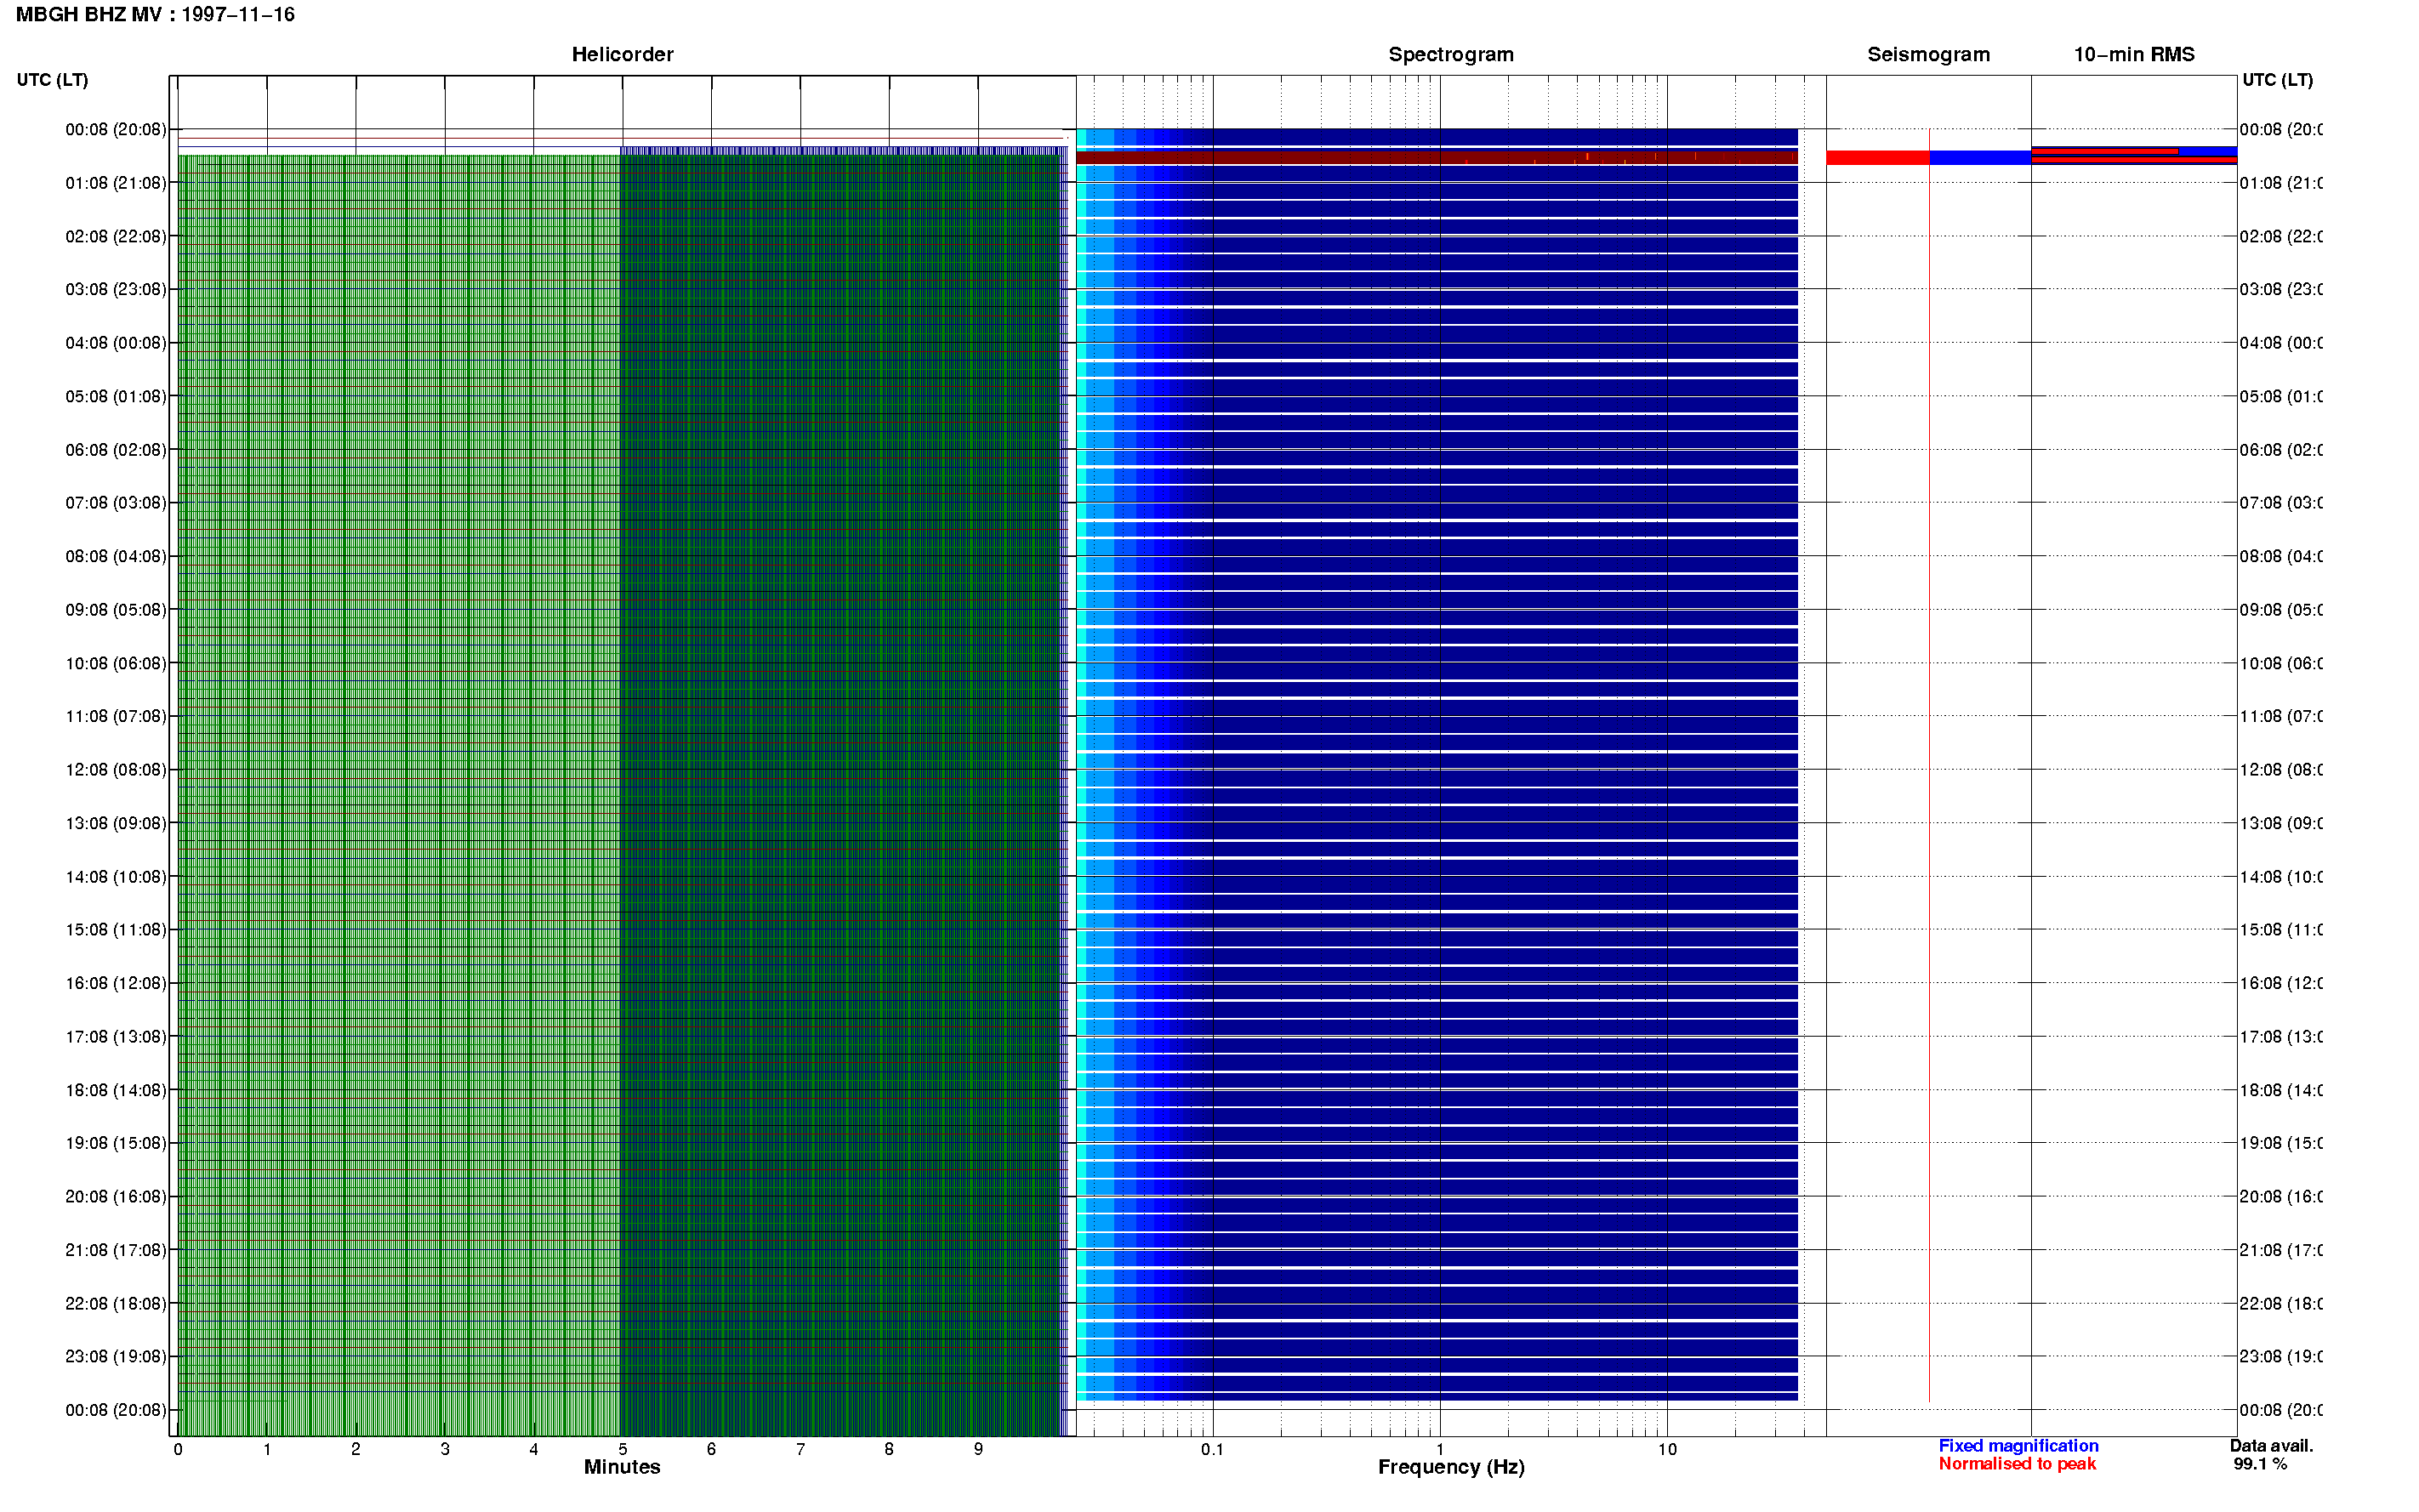Click the 8 tick on the Minutes axis
This screenshot has height=1512, width=2419.
click(889, 1449)
